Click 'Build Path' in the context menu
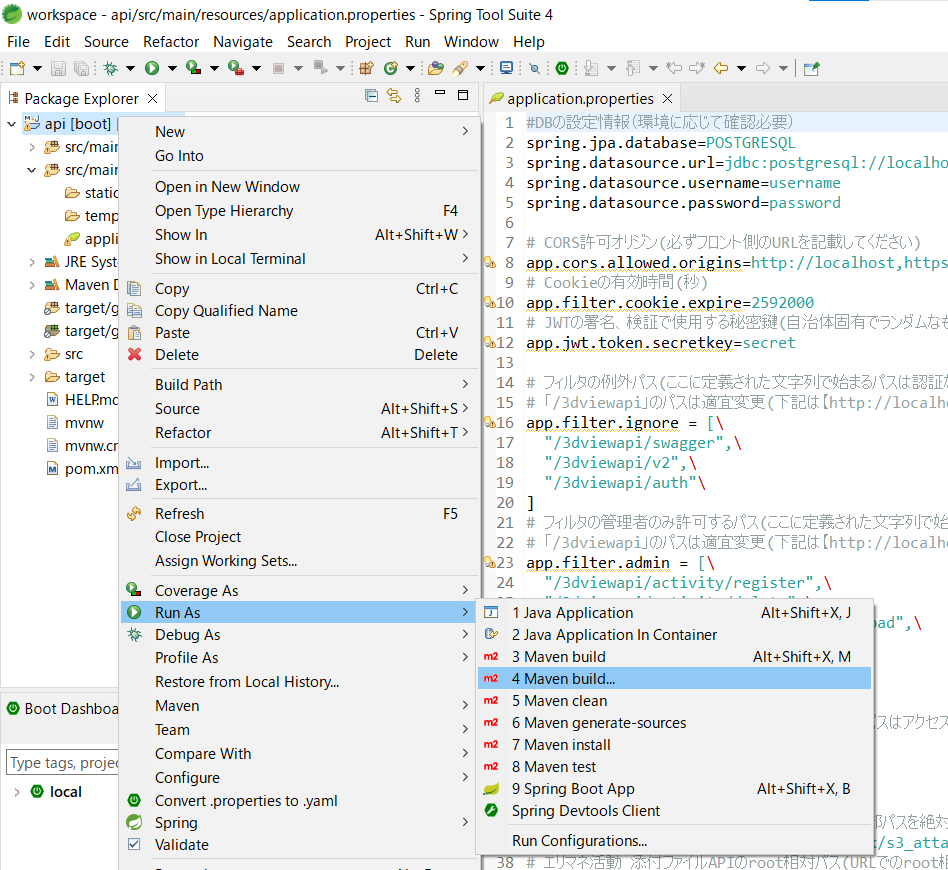This screenshot has width=948, height=870. (299, 385)
